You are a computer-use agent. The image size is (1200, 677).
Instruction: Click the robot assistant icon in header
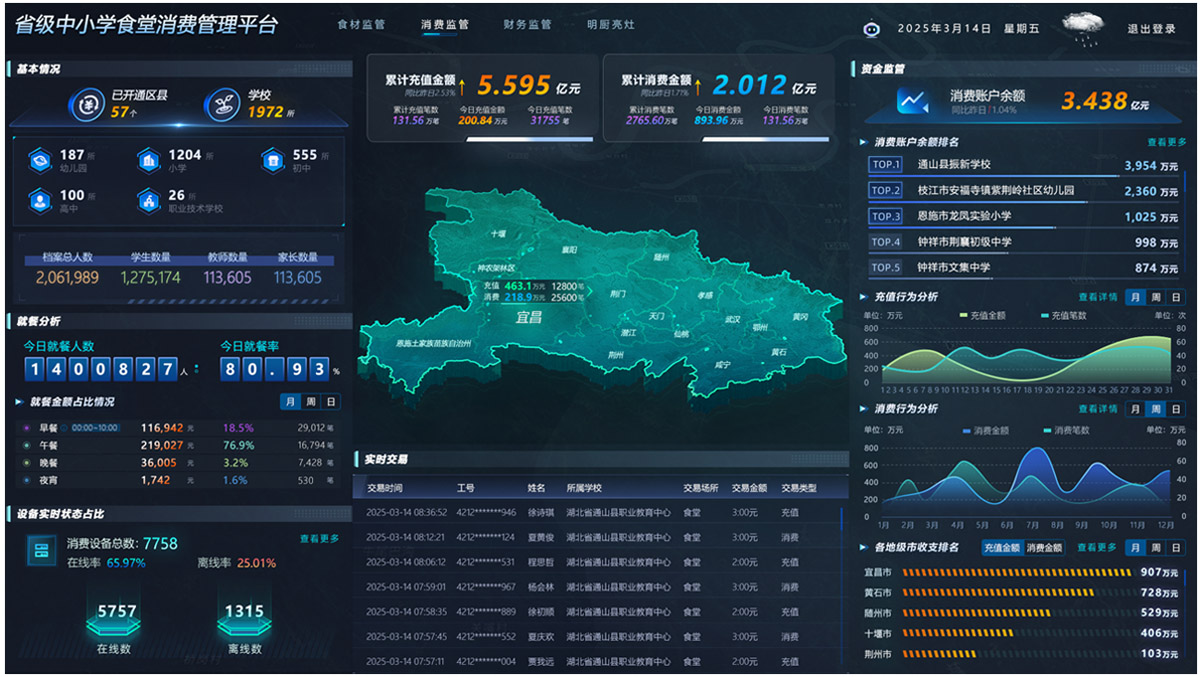tap(871, 29)
